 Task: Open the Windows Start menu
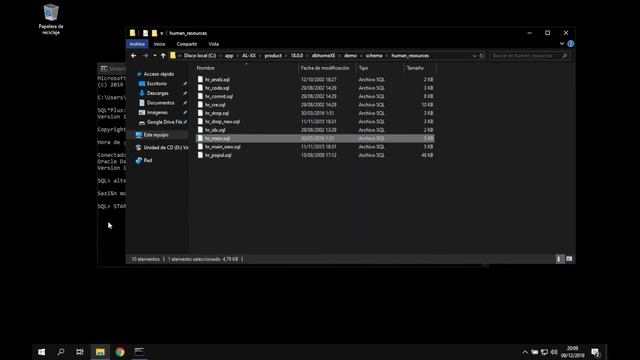(x=41, y=352)
